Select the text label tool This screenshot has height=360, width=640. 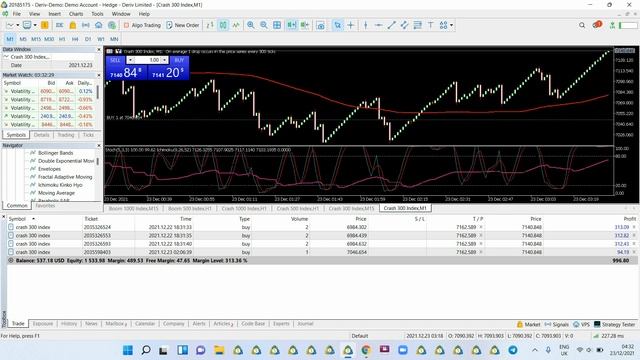pyautogui.click(x=430, y=25)
